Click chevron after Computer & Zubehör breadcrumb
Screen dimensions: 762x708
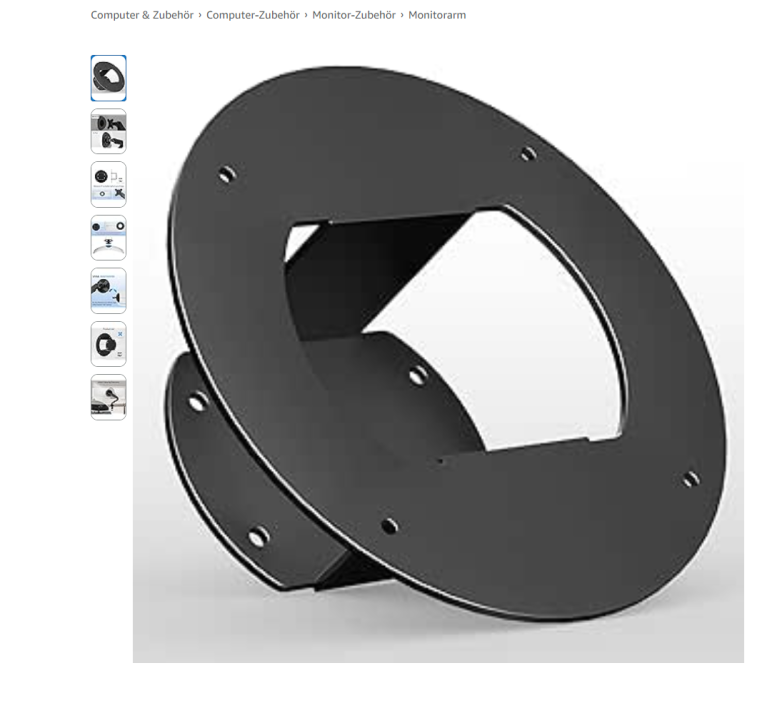(200, 15)
